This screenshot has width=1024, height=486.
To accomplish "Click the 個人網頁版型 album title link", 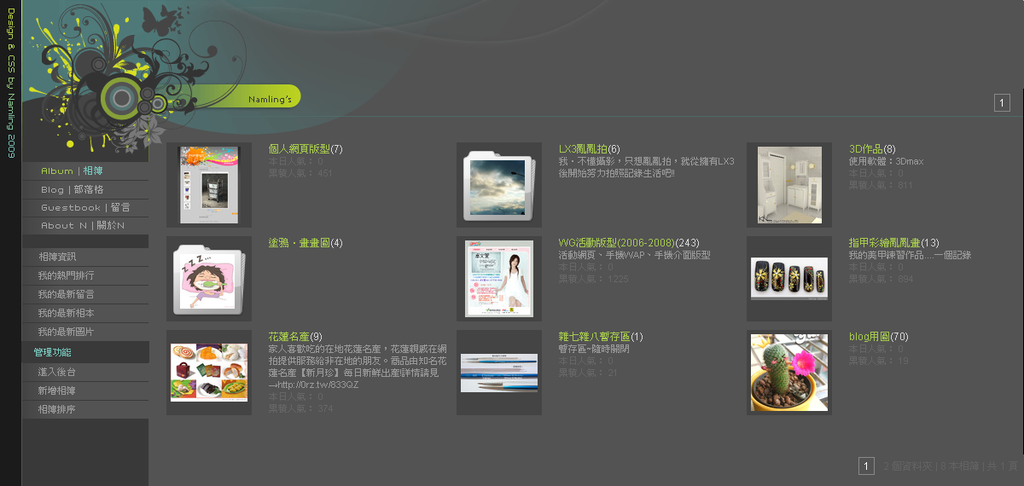I will click(x=299, y=149).
